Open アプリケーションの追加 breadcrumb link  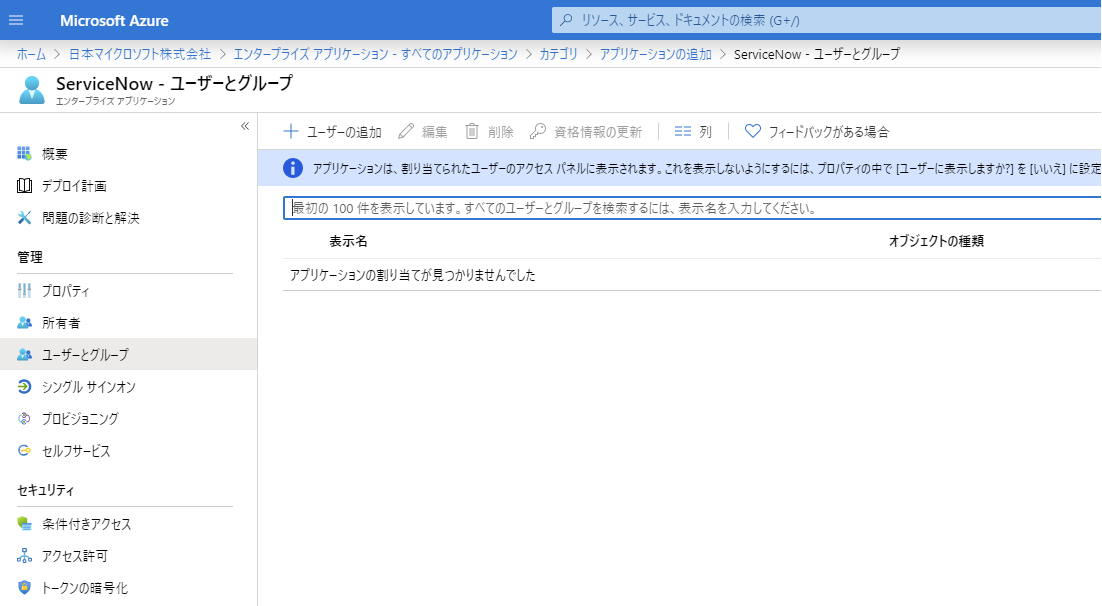pyautogui.click(x=656, y=54)
